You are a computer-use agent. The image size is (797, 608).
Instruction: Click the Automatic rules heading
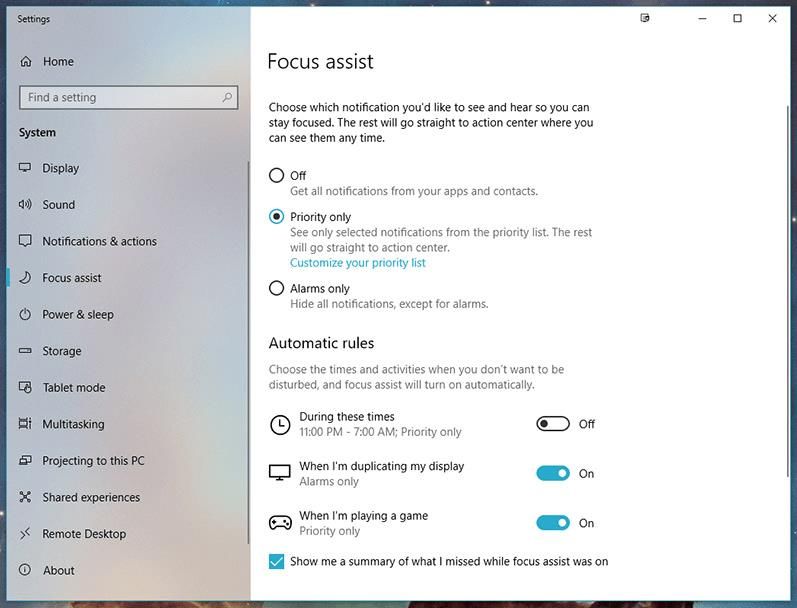coord(321,343)
